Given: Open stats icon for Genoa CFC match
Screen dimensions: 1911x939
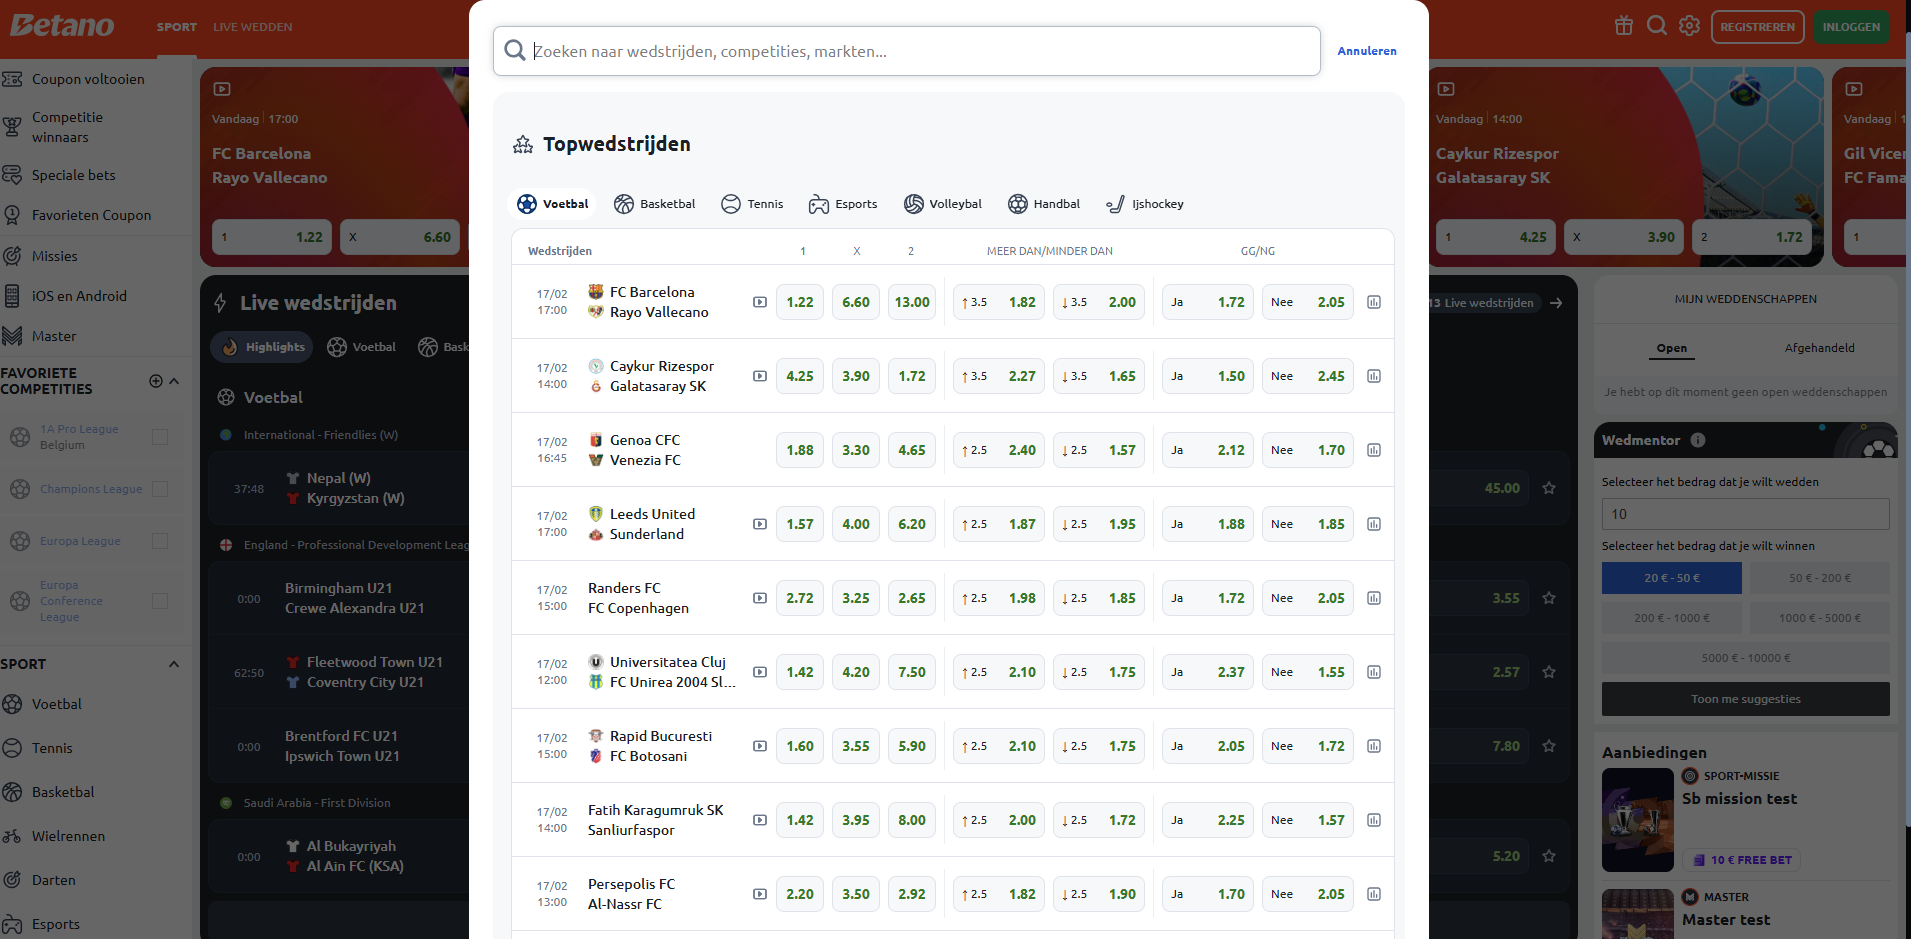Looking at the screenshot, I should coord(1374,450).
